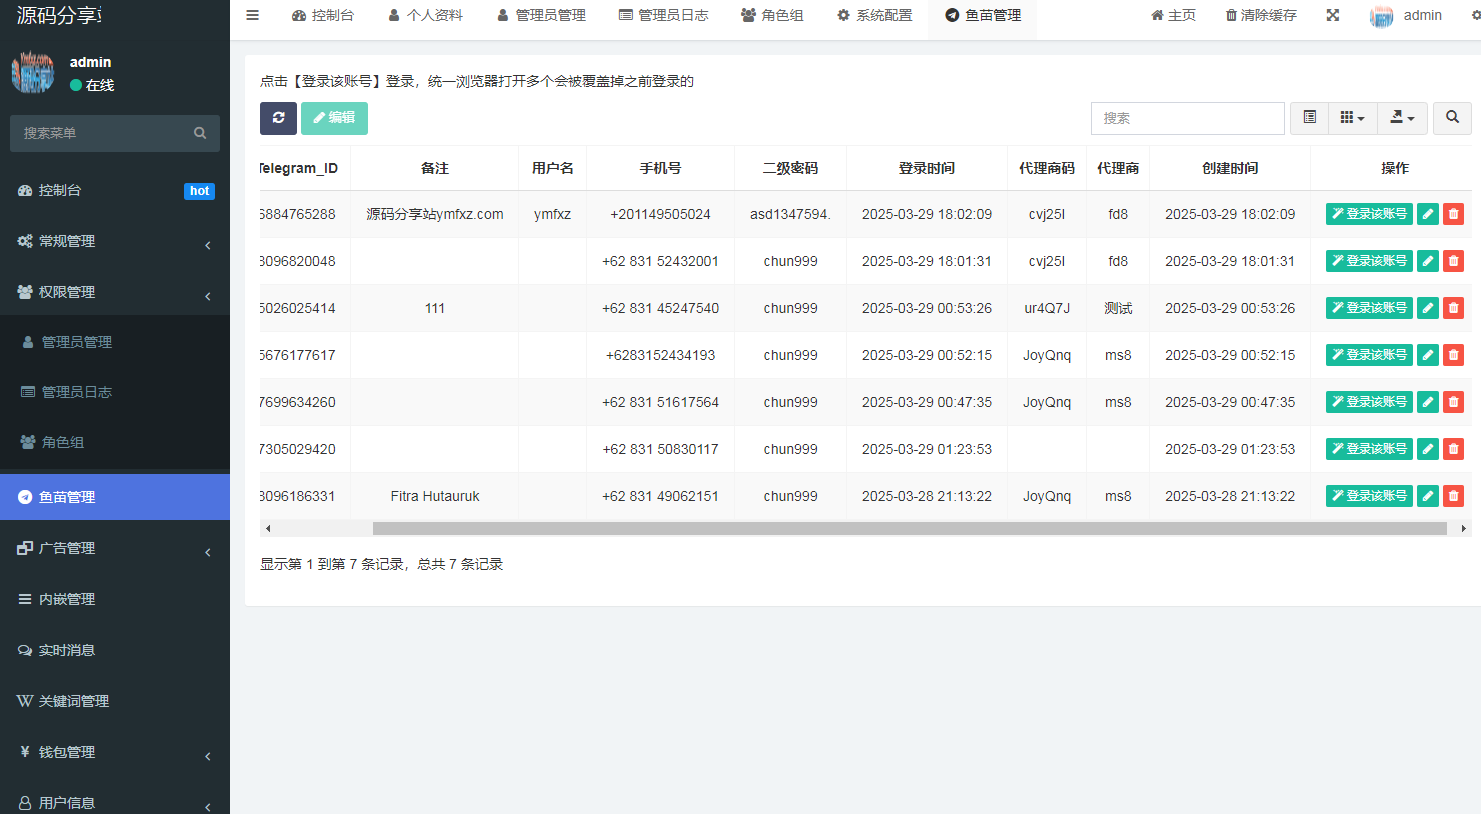Open the export data dropdown
The height and width of the screenshot is (814, 1481).
1402,118
